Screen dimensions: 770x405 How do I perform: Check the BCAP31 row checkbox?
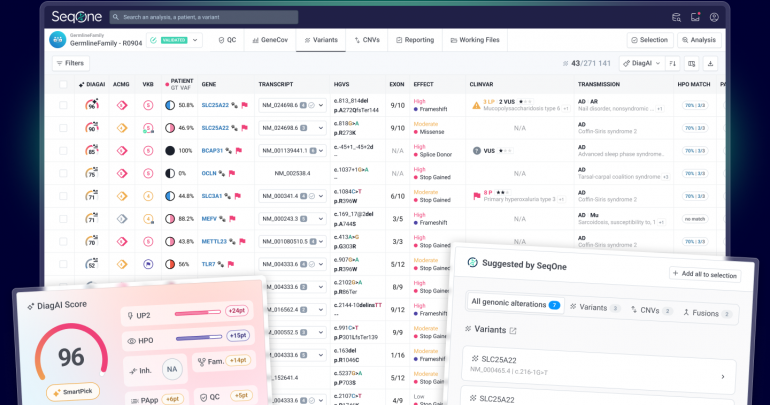pyautogui.click(x=63, y=151)
